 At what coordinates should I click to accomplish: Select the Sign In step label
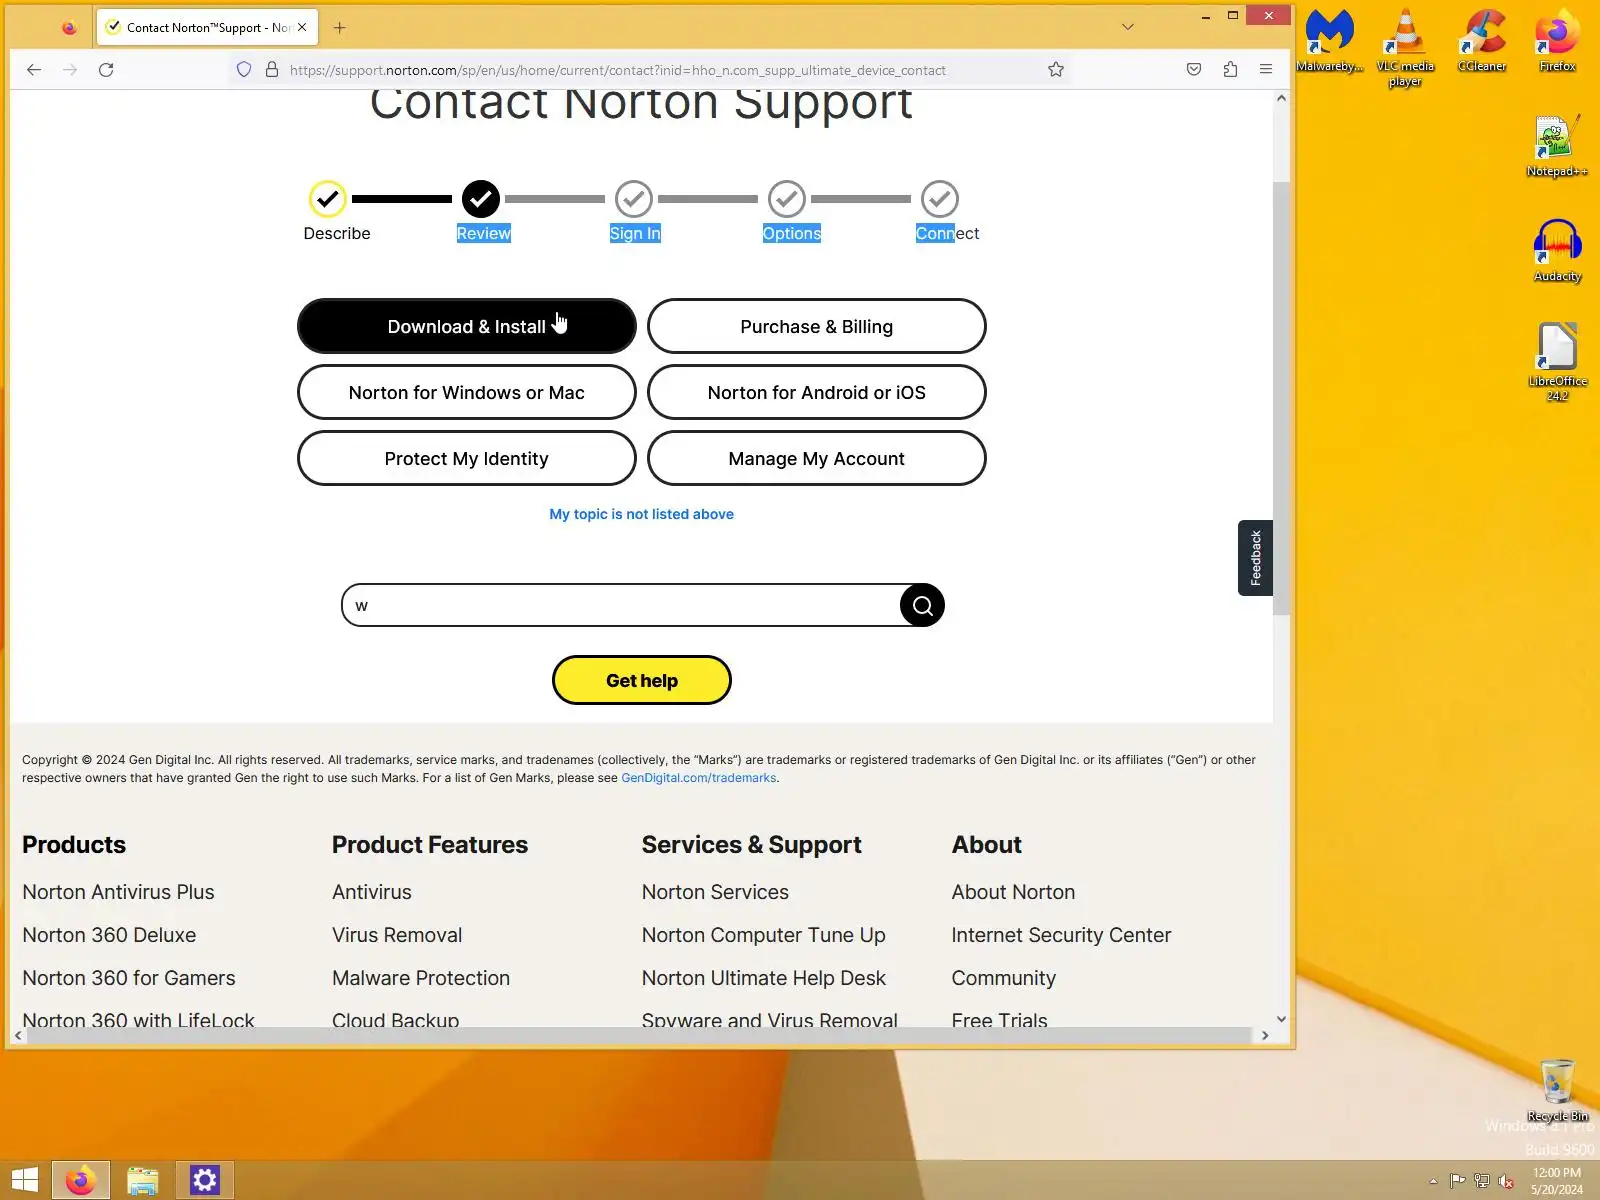(x=635, y=233)
